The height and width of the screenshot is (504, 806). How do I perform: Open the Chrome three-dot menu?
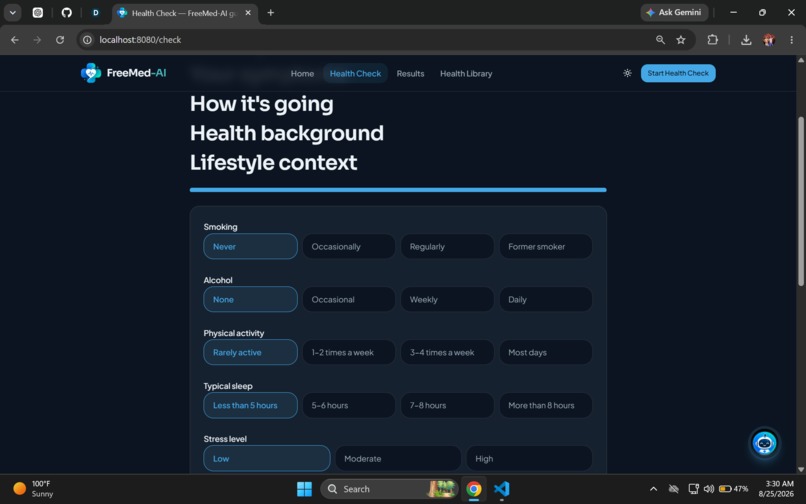791,40
